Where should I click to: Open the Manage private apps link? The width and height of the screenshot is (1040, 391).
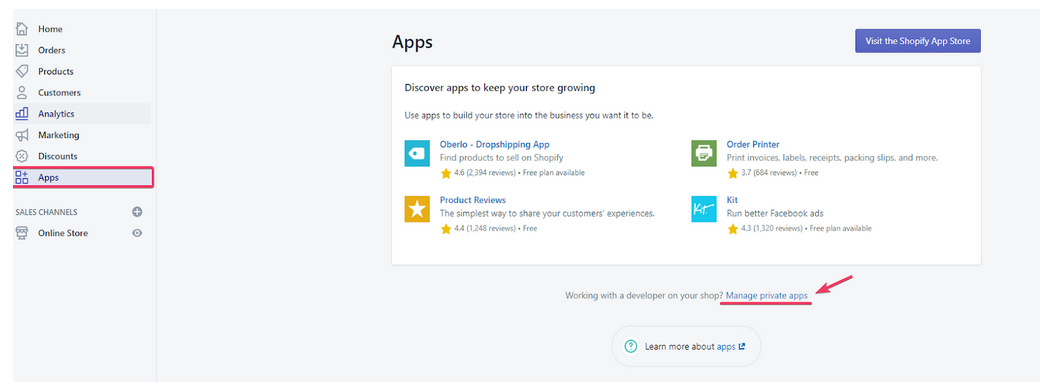pyautogui.click(x=767, y=296)
